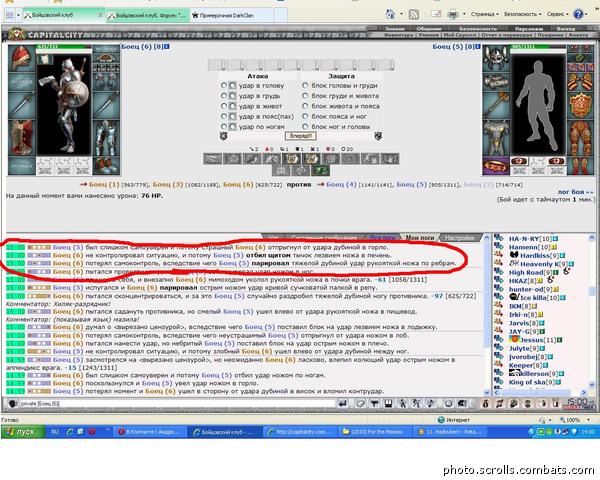
Task: Use the third combat technique icon
Action: point(252,158)
